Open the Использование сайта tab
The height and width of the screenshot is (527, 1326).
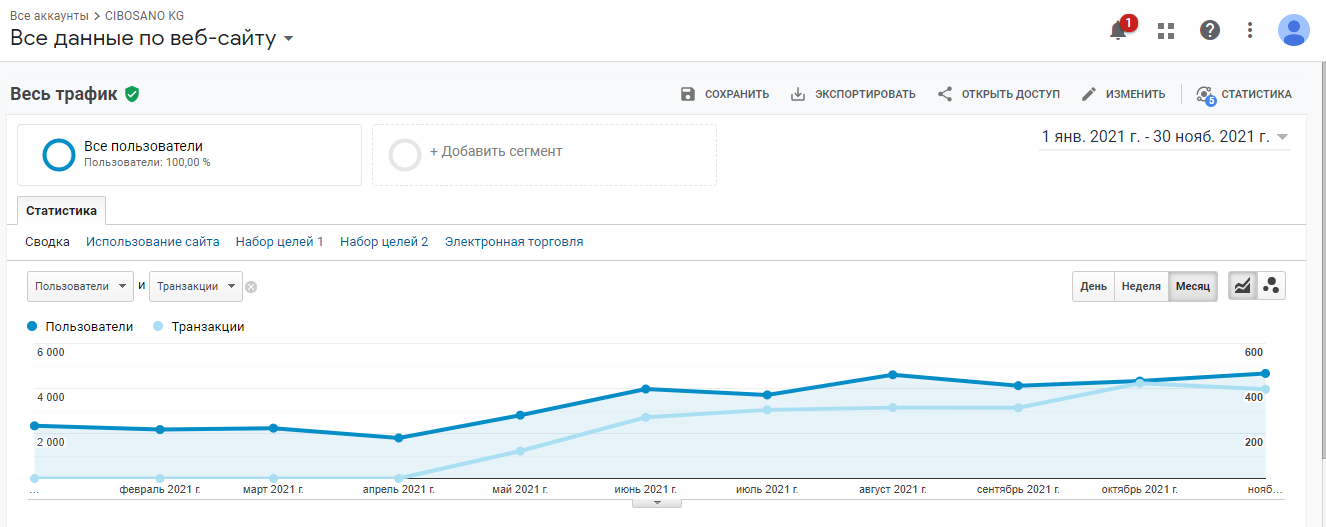tap(153, 242)
